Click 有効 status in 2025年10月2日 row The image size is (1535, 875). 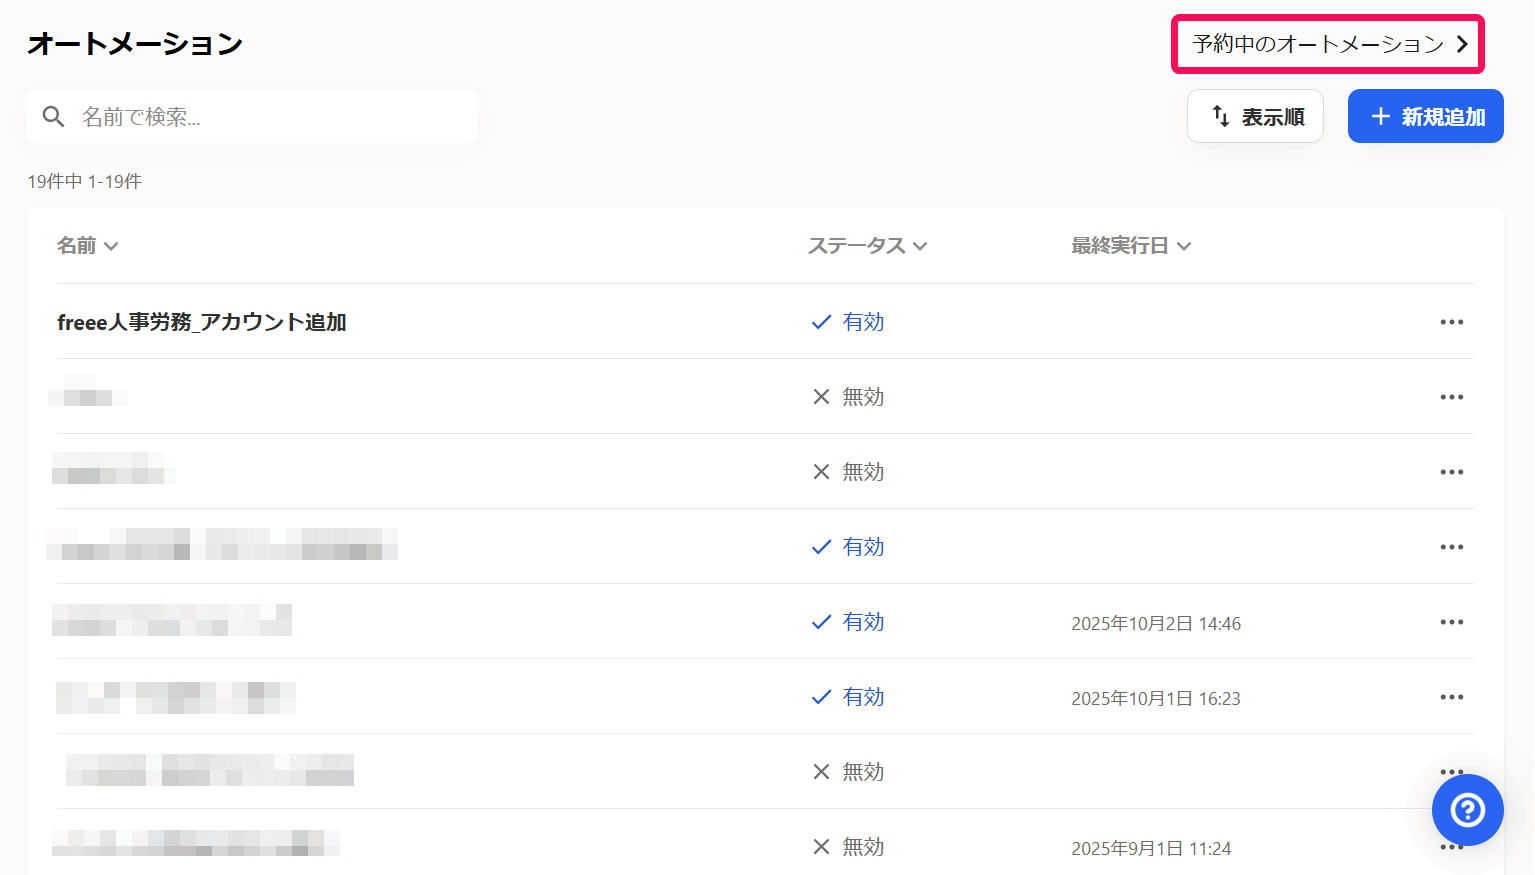(x=848, y=622)
